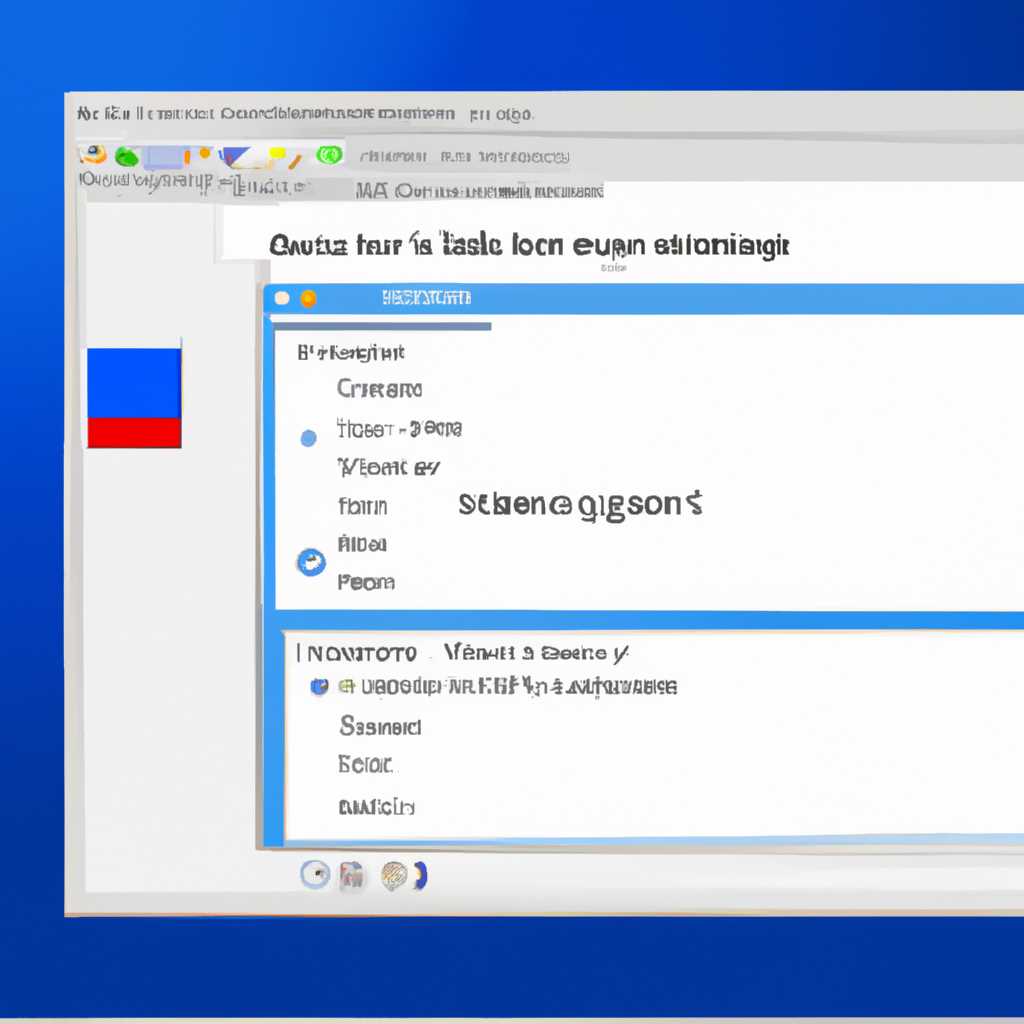The image size is (1024, 1024).
Task: Click the gray-blue progress bar under inner title bar
Action: click(x=381, y=326)
